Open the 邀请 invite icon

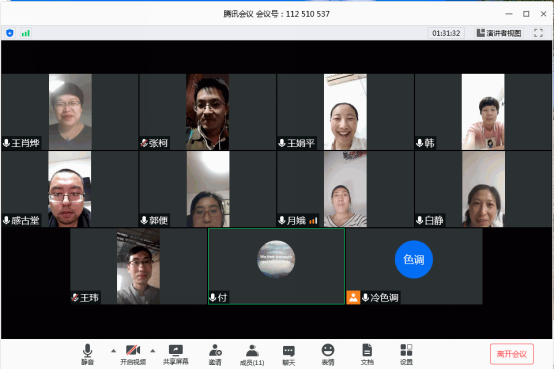pyautogui.click(x=215, y=354)
